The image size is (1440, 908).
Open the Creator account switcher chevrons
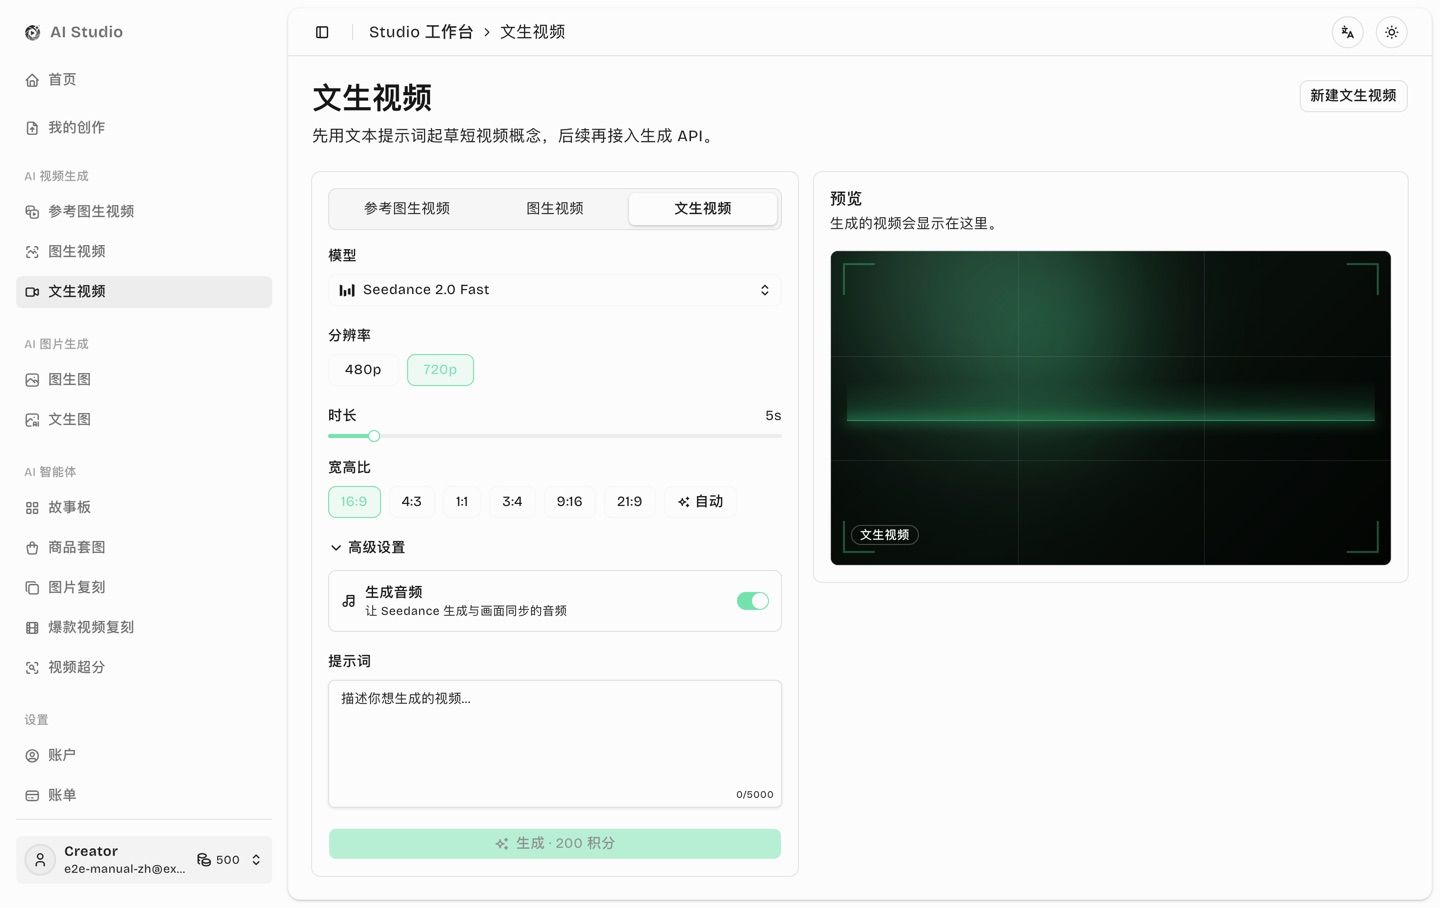click(x=256, y=860)
